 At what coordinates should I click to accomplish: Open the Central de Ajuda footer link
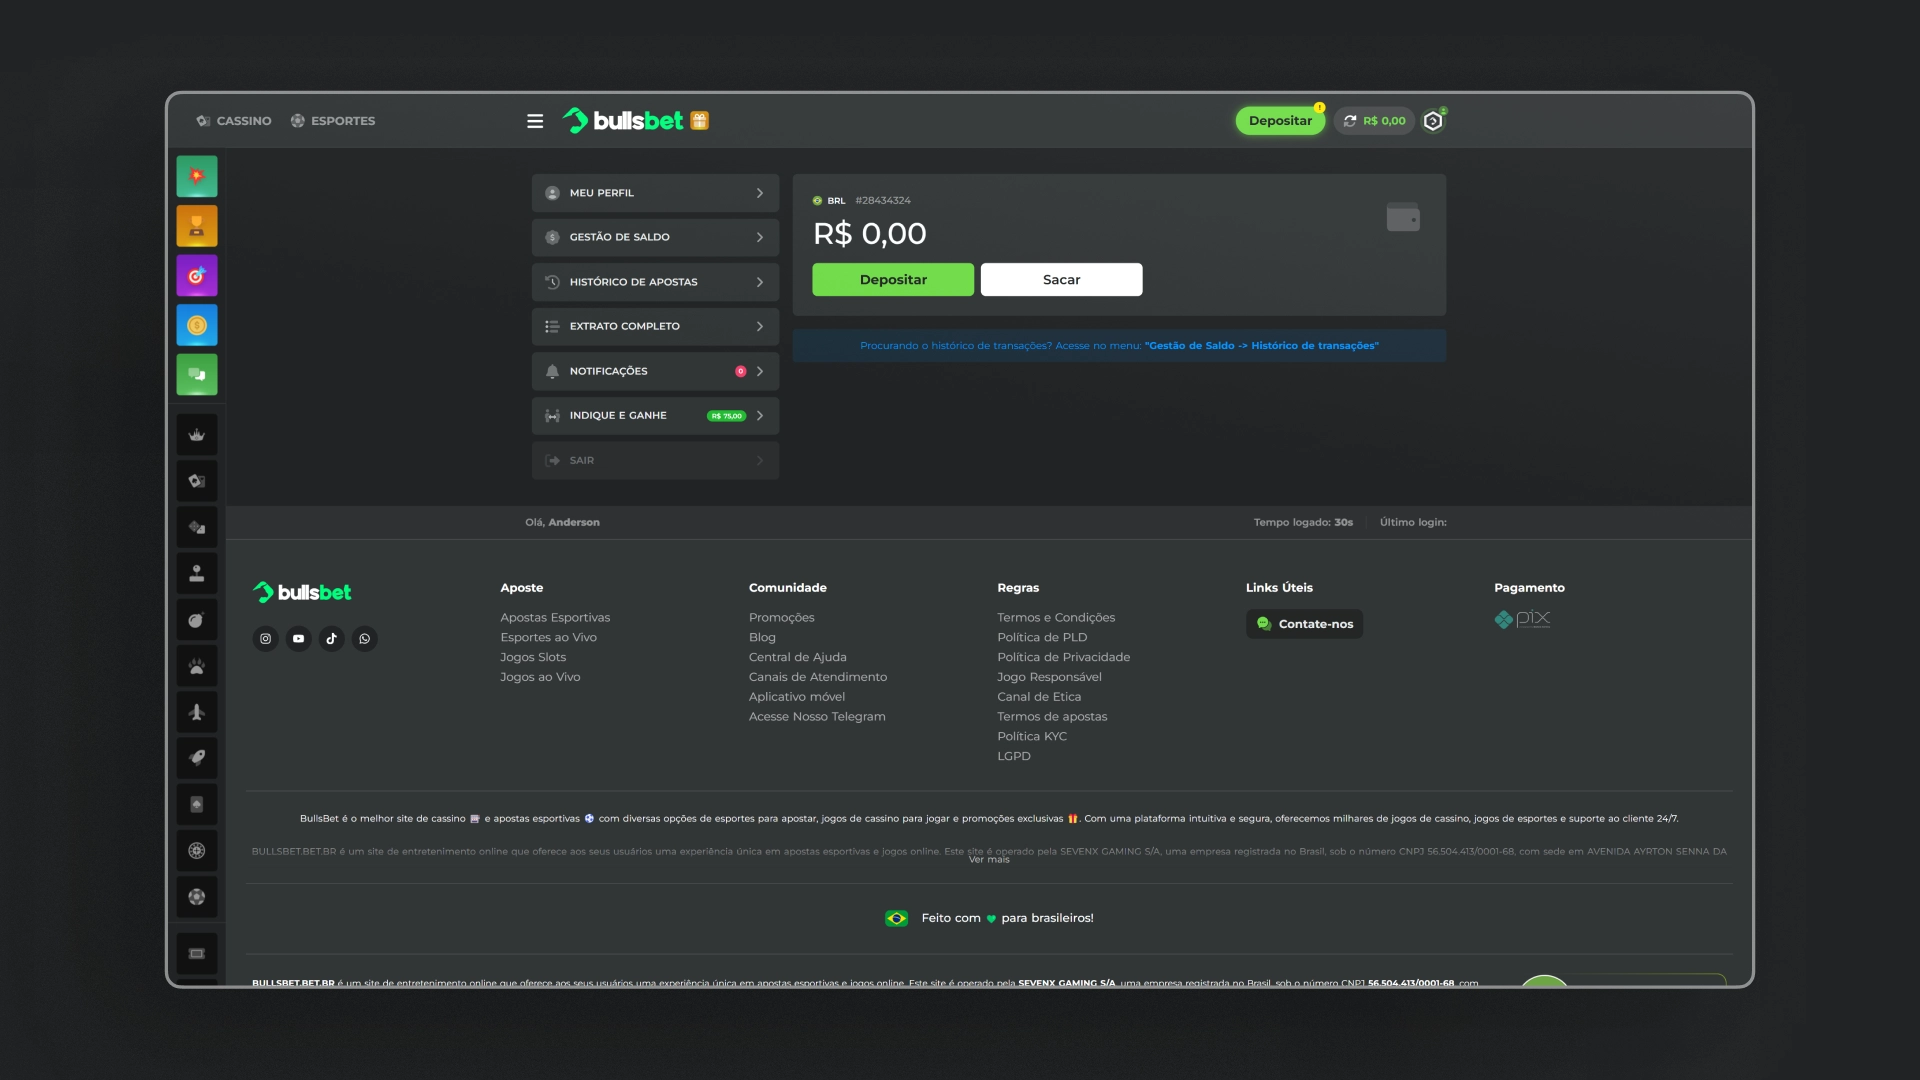pos(798,657)
